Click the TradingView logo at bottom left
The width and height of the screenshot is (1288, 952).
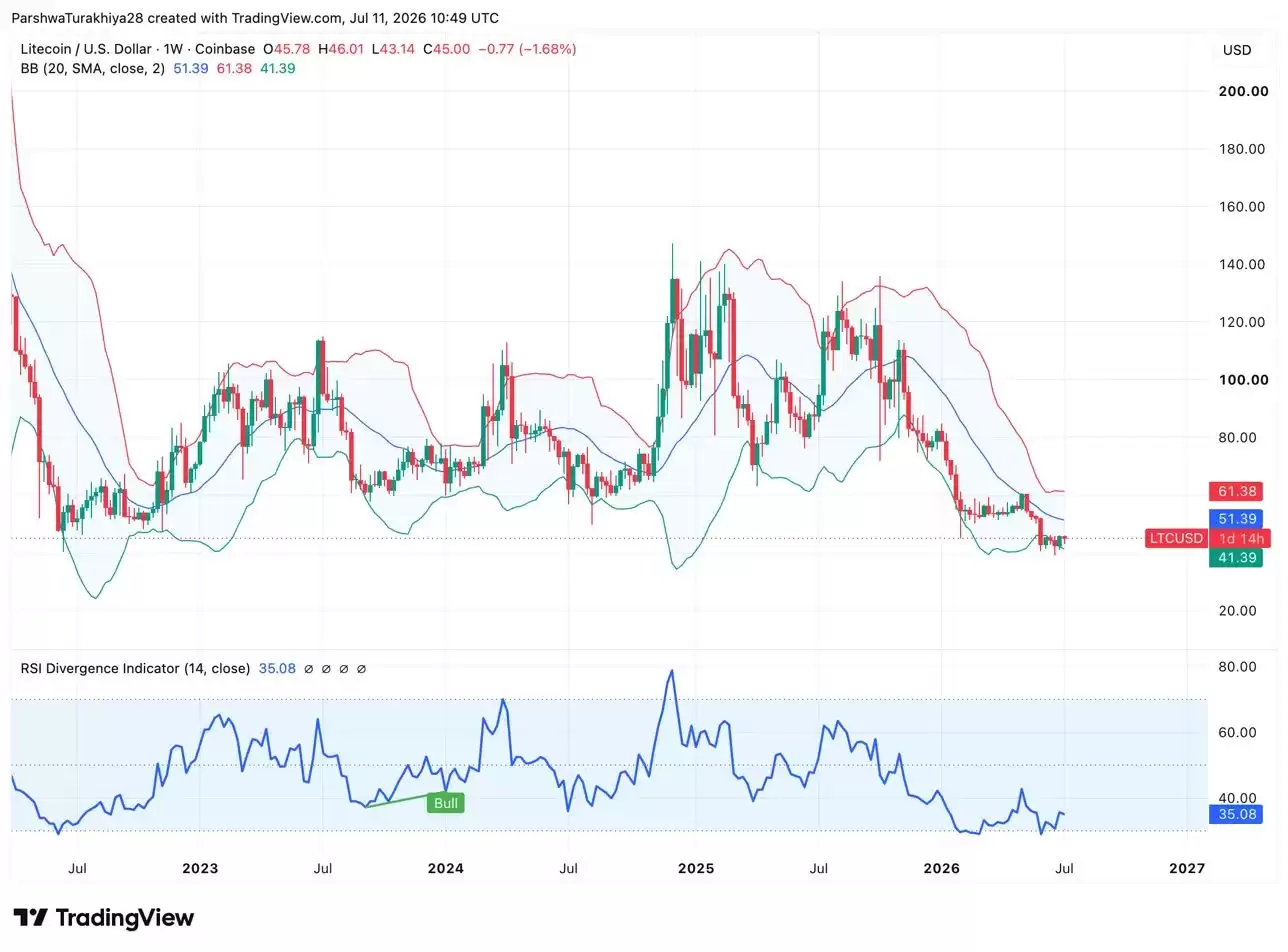pyautogui.click(x=104, y=918)
